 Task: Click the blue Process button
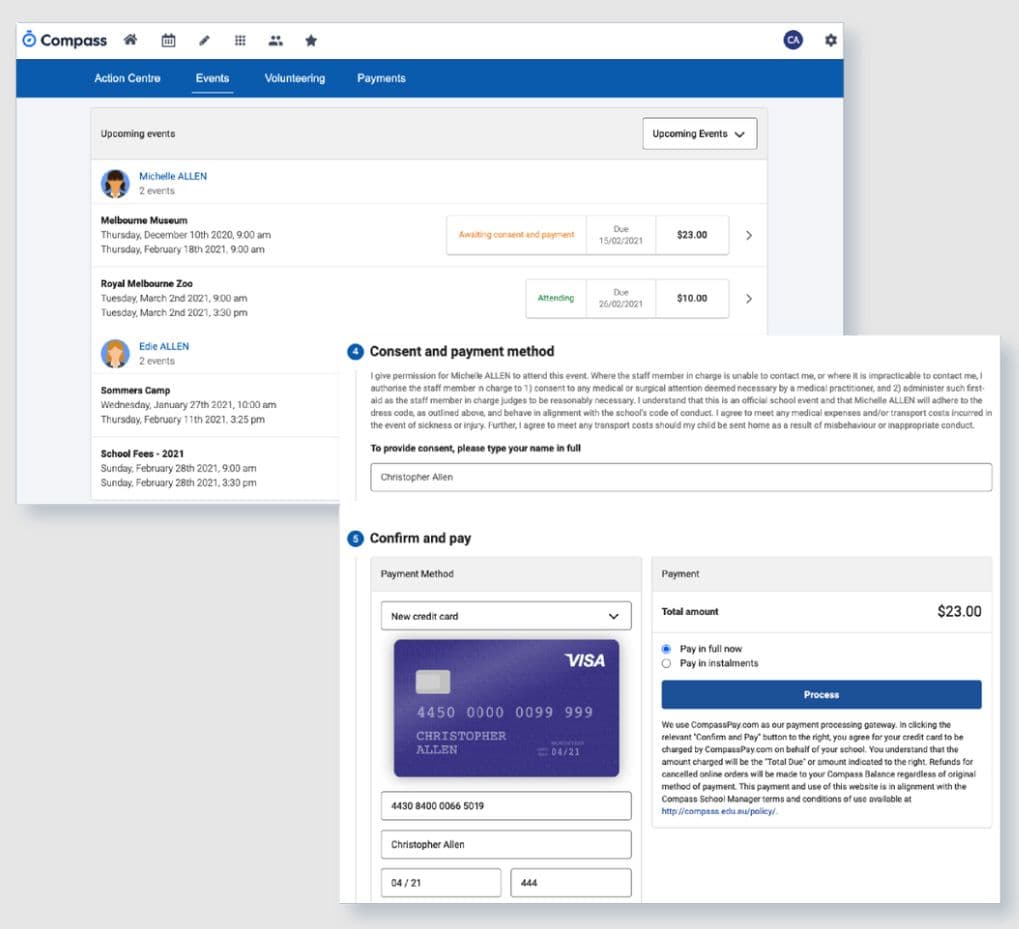pos(821,694)
